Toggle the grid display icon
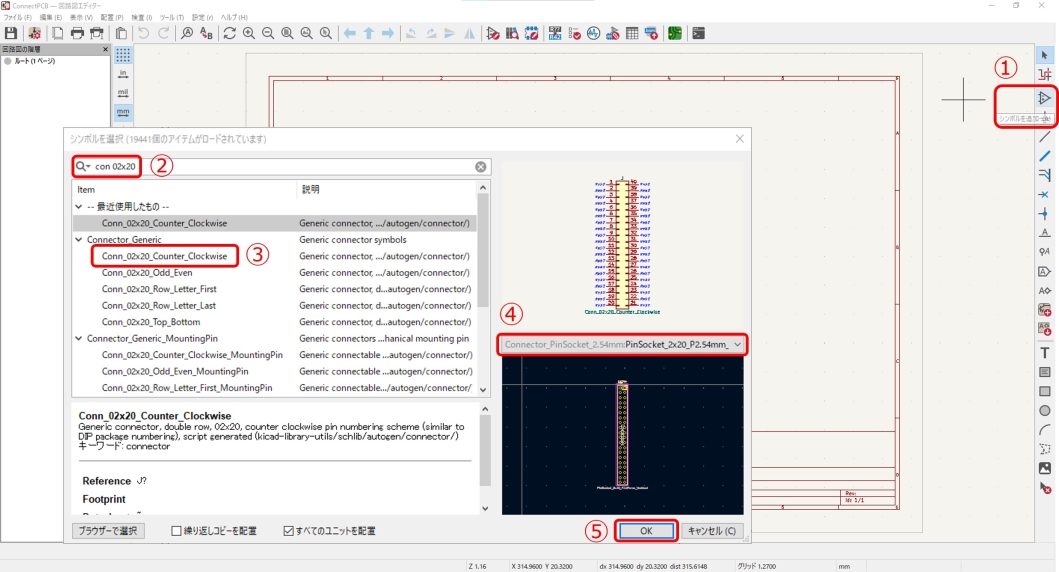The image size is (1059, 572). (123, 55)
